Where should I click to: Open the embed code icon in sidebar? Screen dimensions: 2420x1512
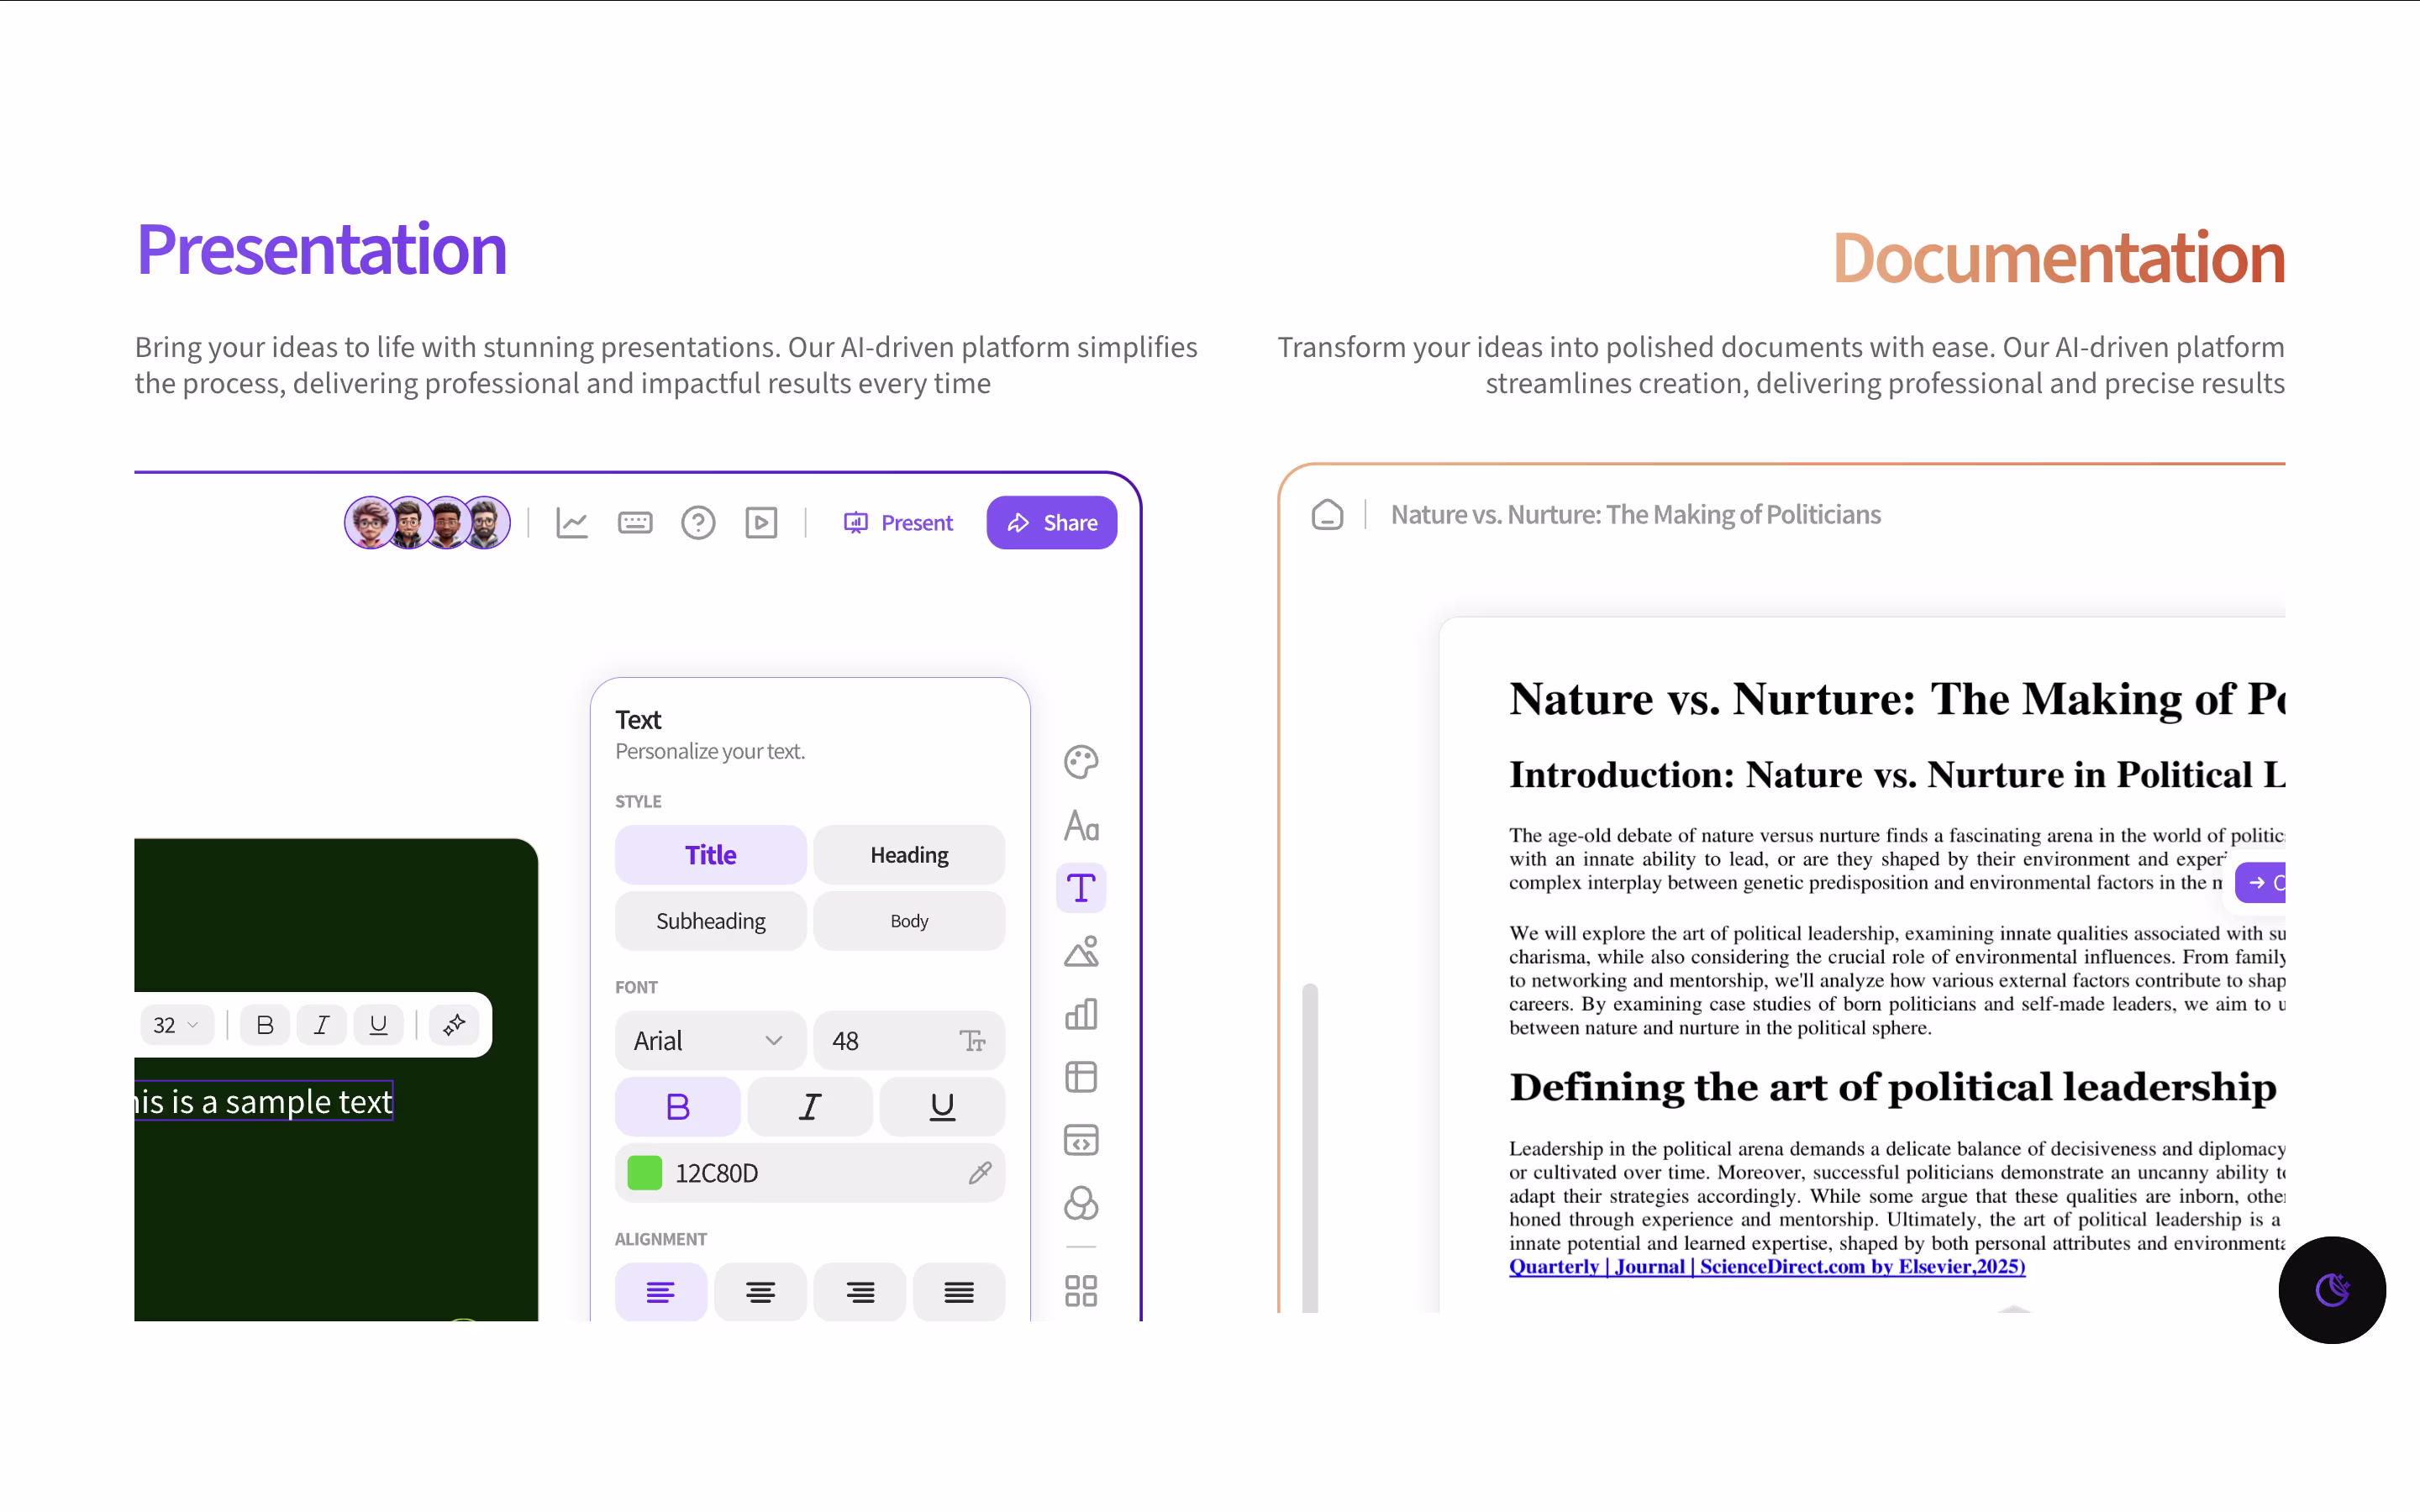tap(1081, 1140)
